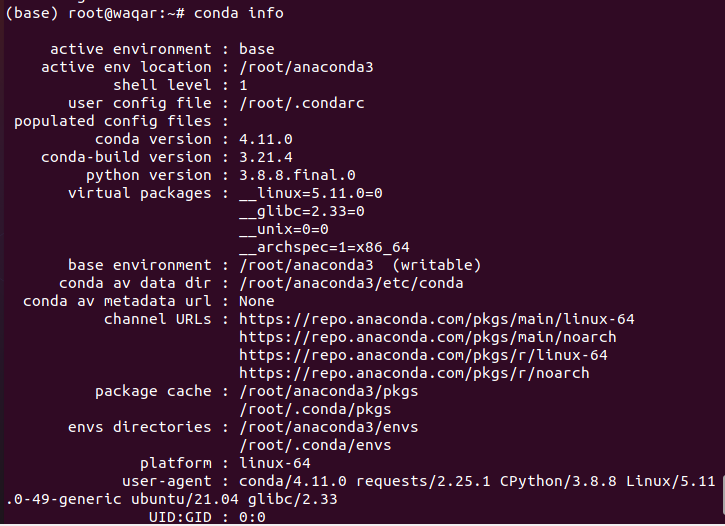
Task: Click the terminal scrollbar at the right edge
Action: pos(723,495)
